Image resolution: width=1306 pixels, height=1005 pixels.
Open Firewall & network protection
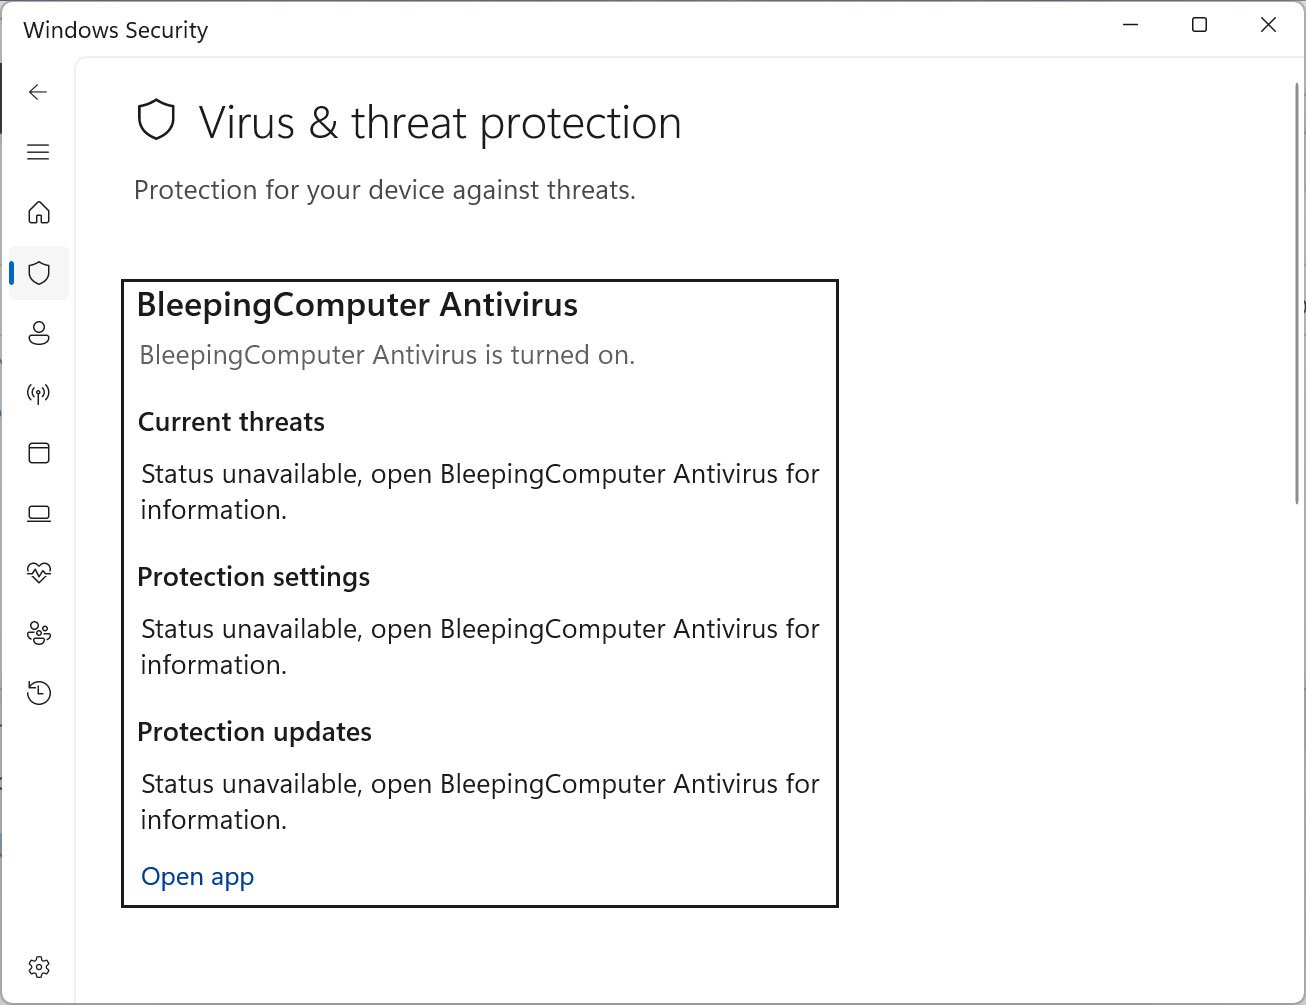39,393
